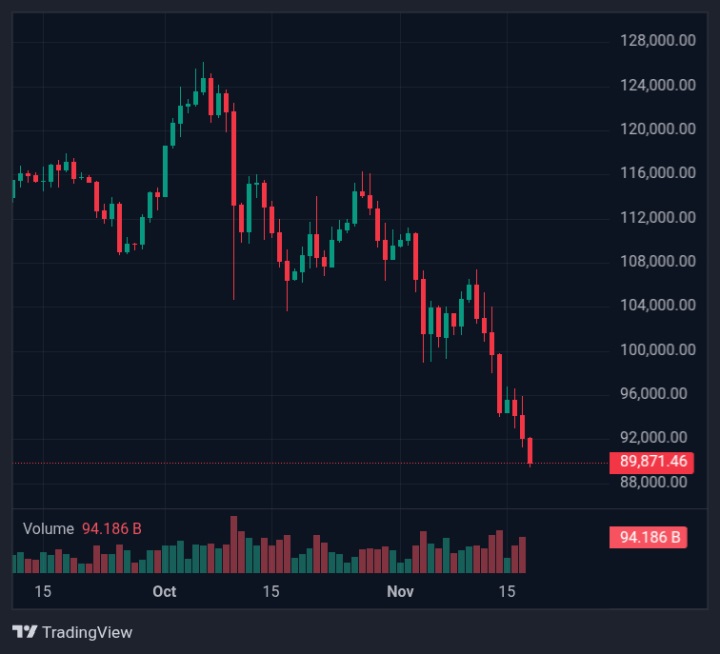Image resolution: width=720 pixels, height=654 pixels.
Task: Click the red 94.186 B volume axis tag
Action: [648, 537]
